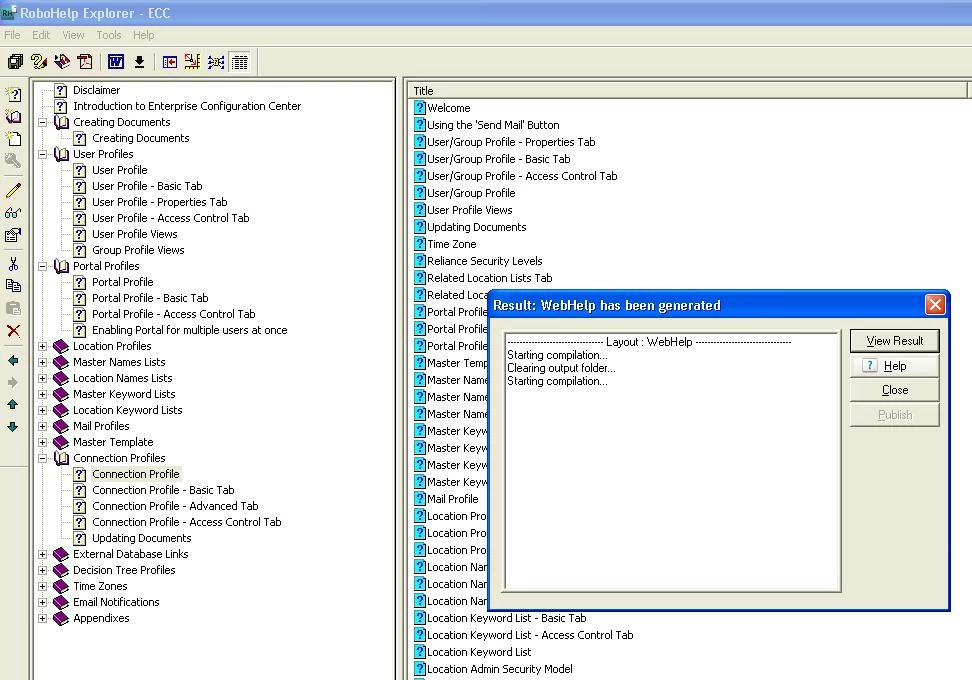This screenshot has height=680, width=972.
Task: Click the glasses Preview icon
Action: pyautogui.click(x=13, y=213)
